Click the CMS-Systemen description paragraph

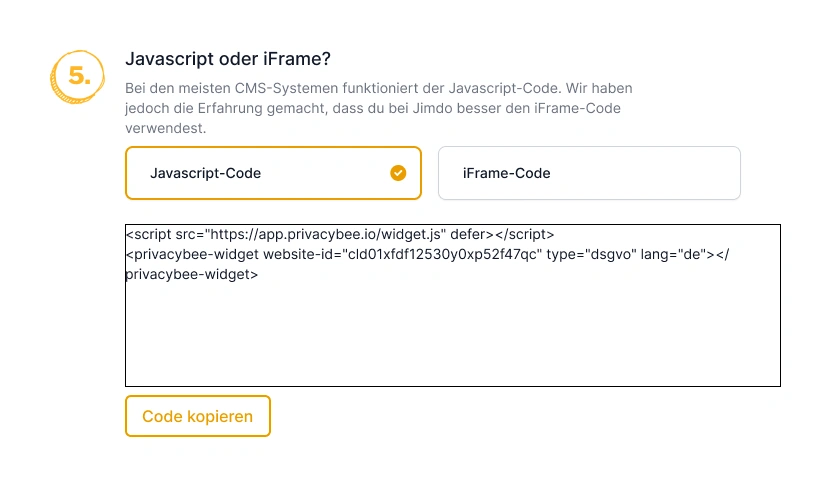pos(378,108)
